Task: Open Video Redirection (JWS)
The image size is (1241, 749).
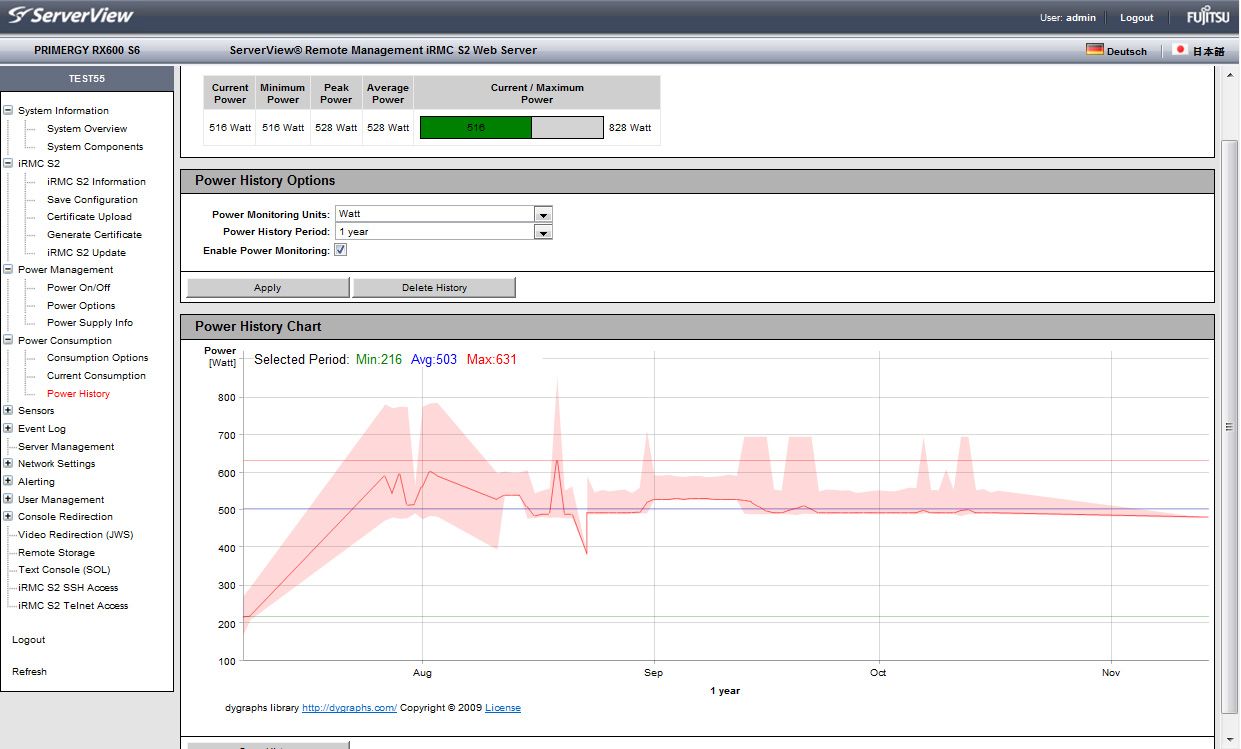Action: click(x=75, y=535)
